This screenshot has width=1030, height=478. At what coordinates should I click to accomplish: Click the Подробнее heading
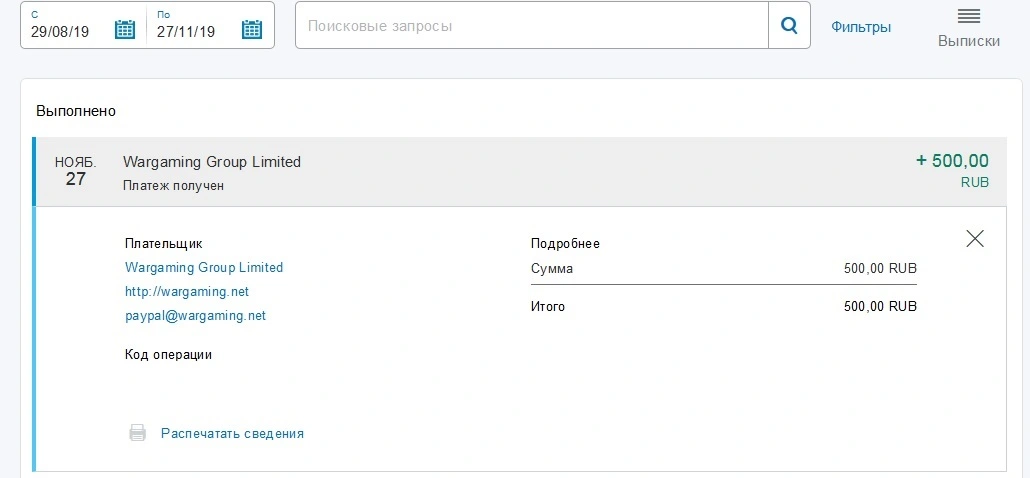[565, 244]
